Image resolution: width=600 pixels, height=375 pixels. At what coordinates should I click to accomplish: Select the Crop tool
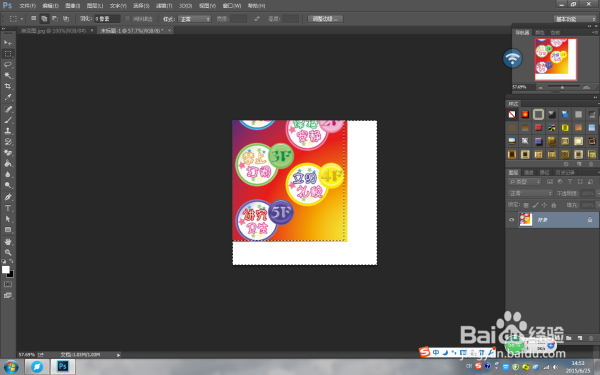pyautogui.click(x=8, y=86)
